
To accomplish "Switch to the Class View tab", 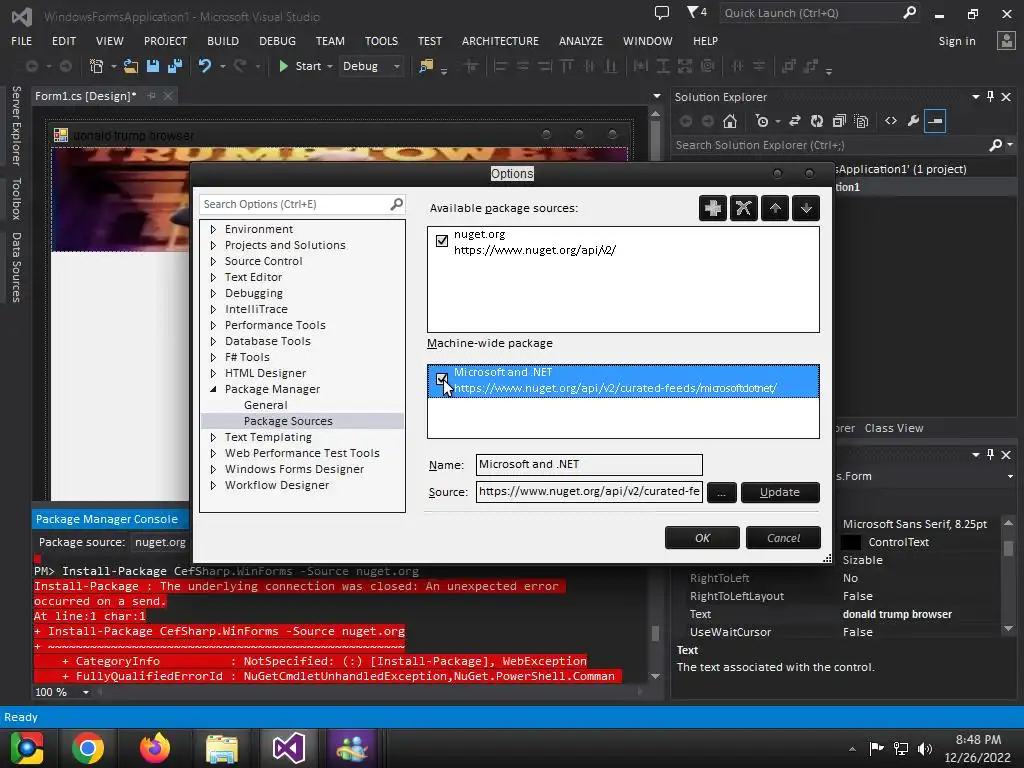I will click(894, 428).
